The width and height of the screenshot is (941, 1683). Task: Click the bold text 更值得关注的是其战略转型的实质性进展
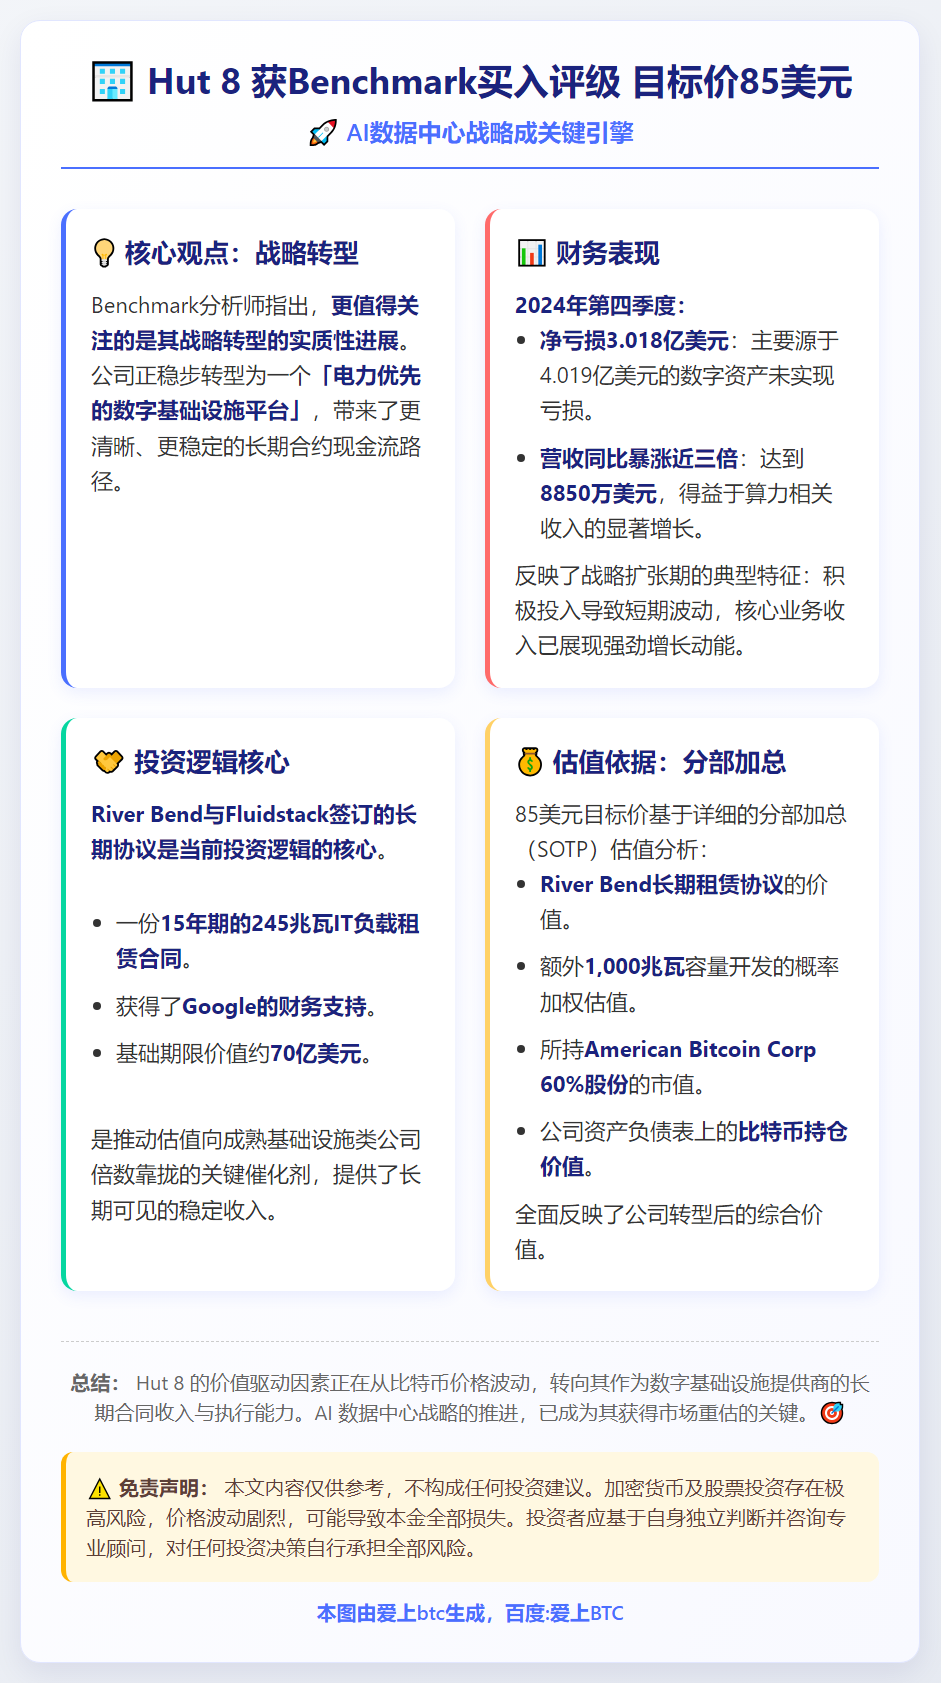(255, 323)
